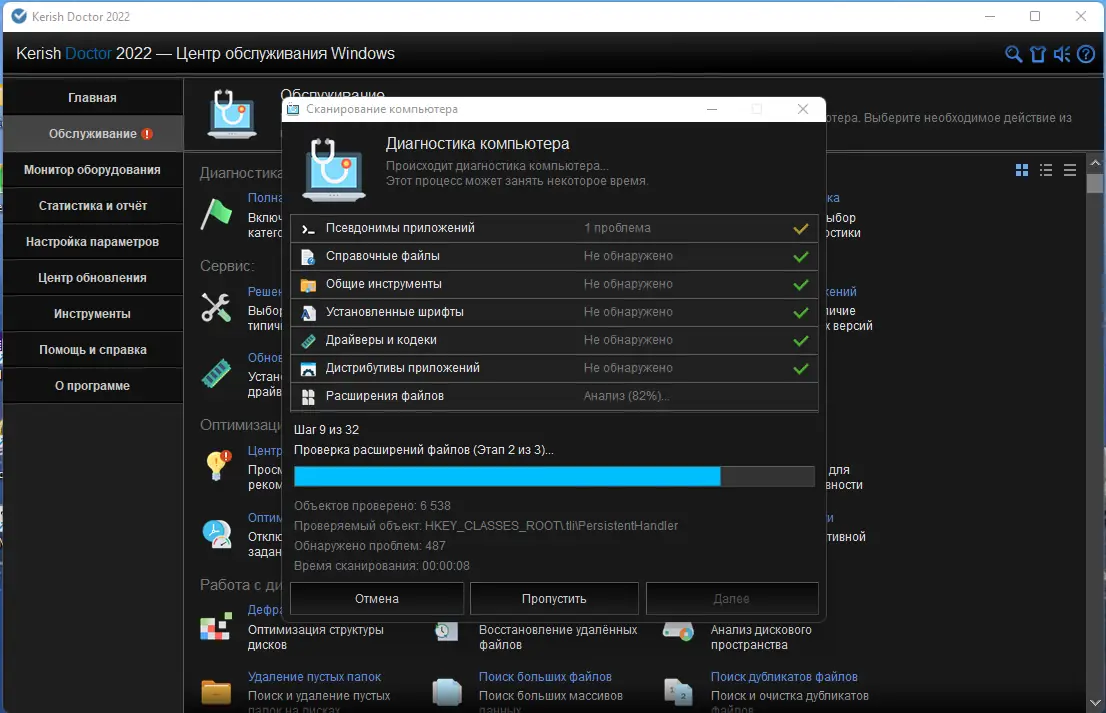Click 'Оптимизация структуры дисков' description text
This screenshot has width=1106, height=713.
tap(315, 637)
